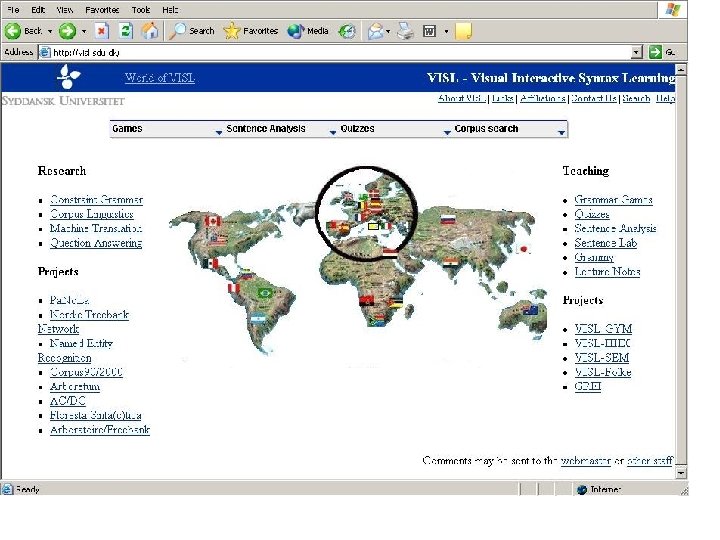Click the Mexico flag on the map
The width and height of the screenshot is (720, 540).
pos(210,264)
